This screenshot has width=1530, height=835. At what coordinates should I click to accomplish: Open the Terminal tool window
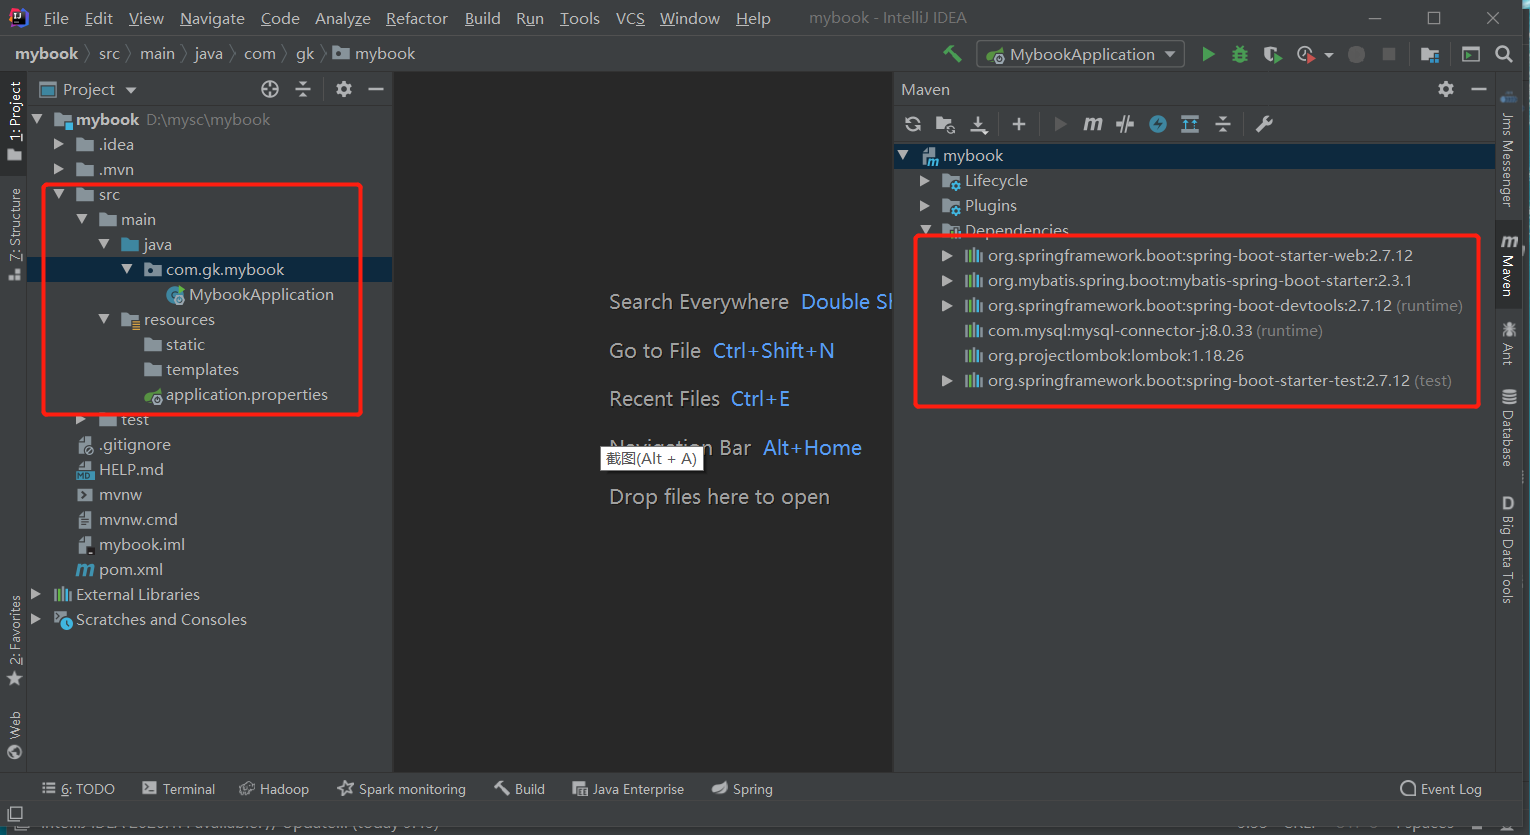click(x=178, y=789)
